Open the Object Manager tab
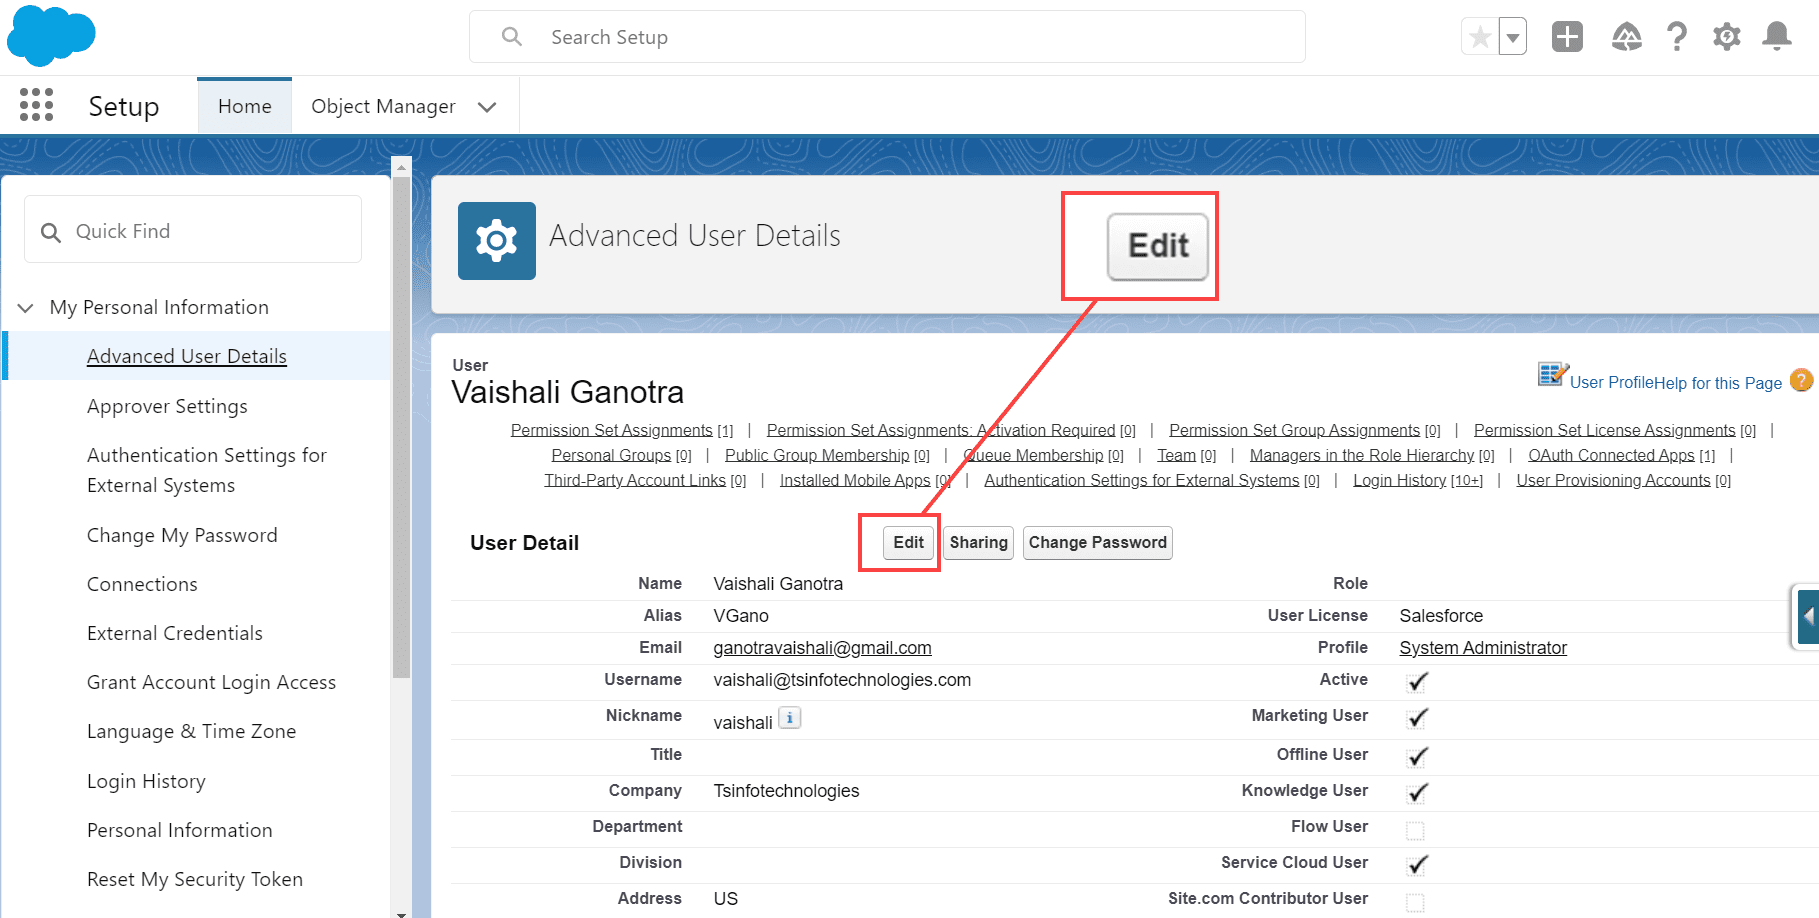Screen dimensions: 1819x918 (x=383, y=106)
